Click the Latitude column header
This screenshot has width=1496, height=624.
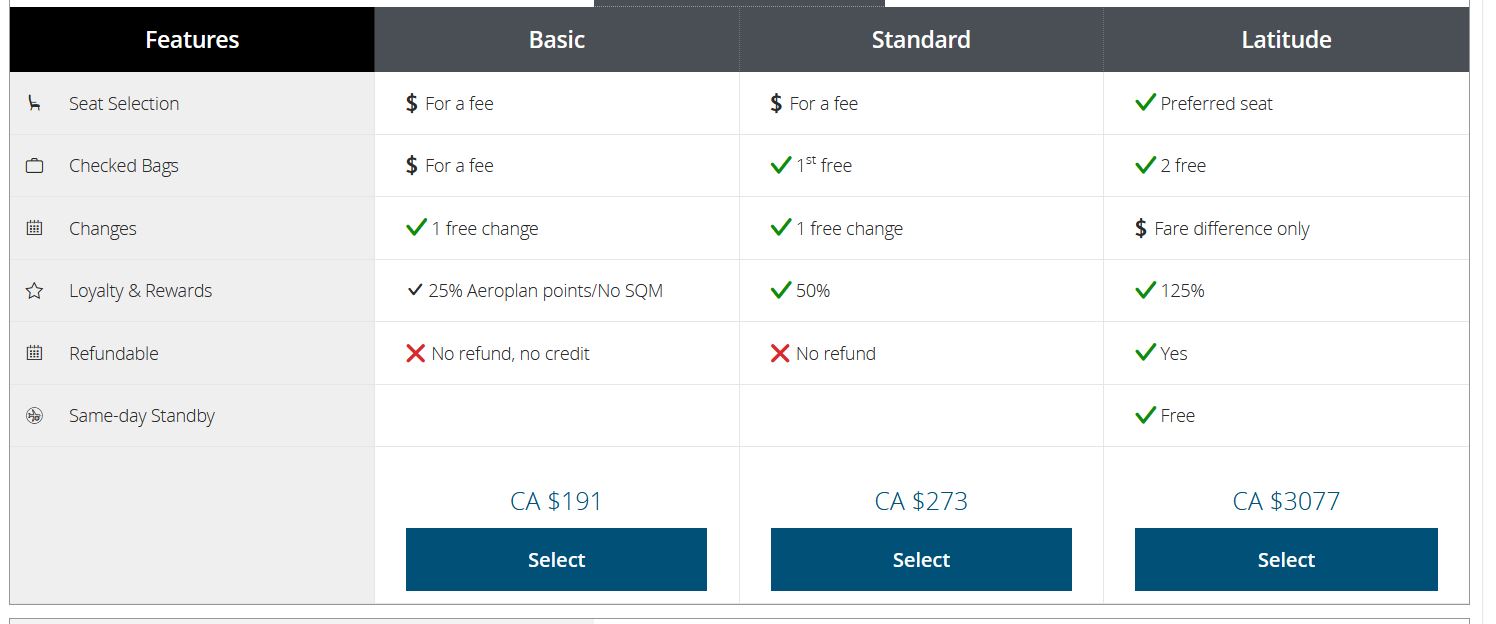[x=1286, y=40]
